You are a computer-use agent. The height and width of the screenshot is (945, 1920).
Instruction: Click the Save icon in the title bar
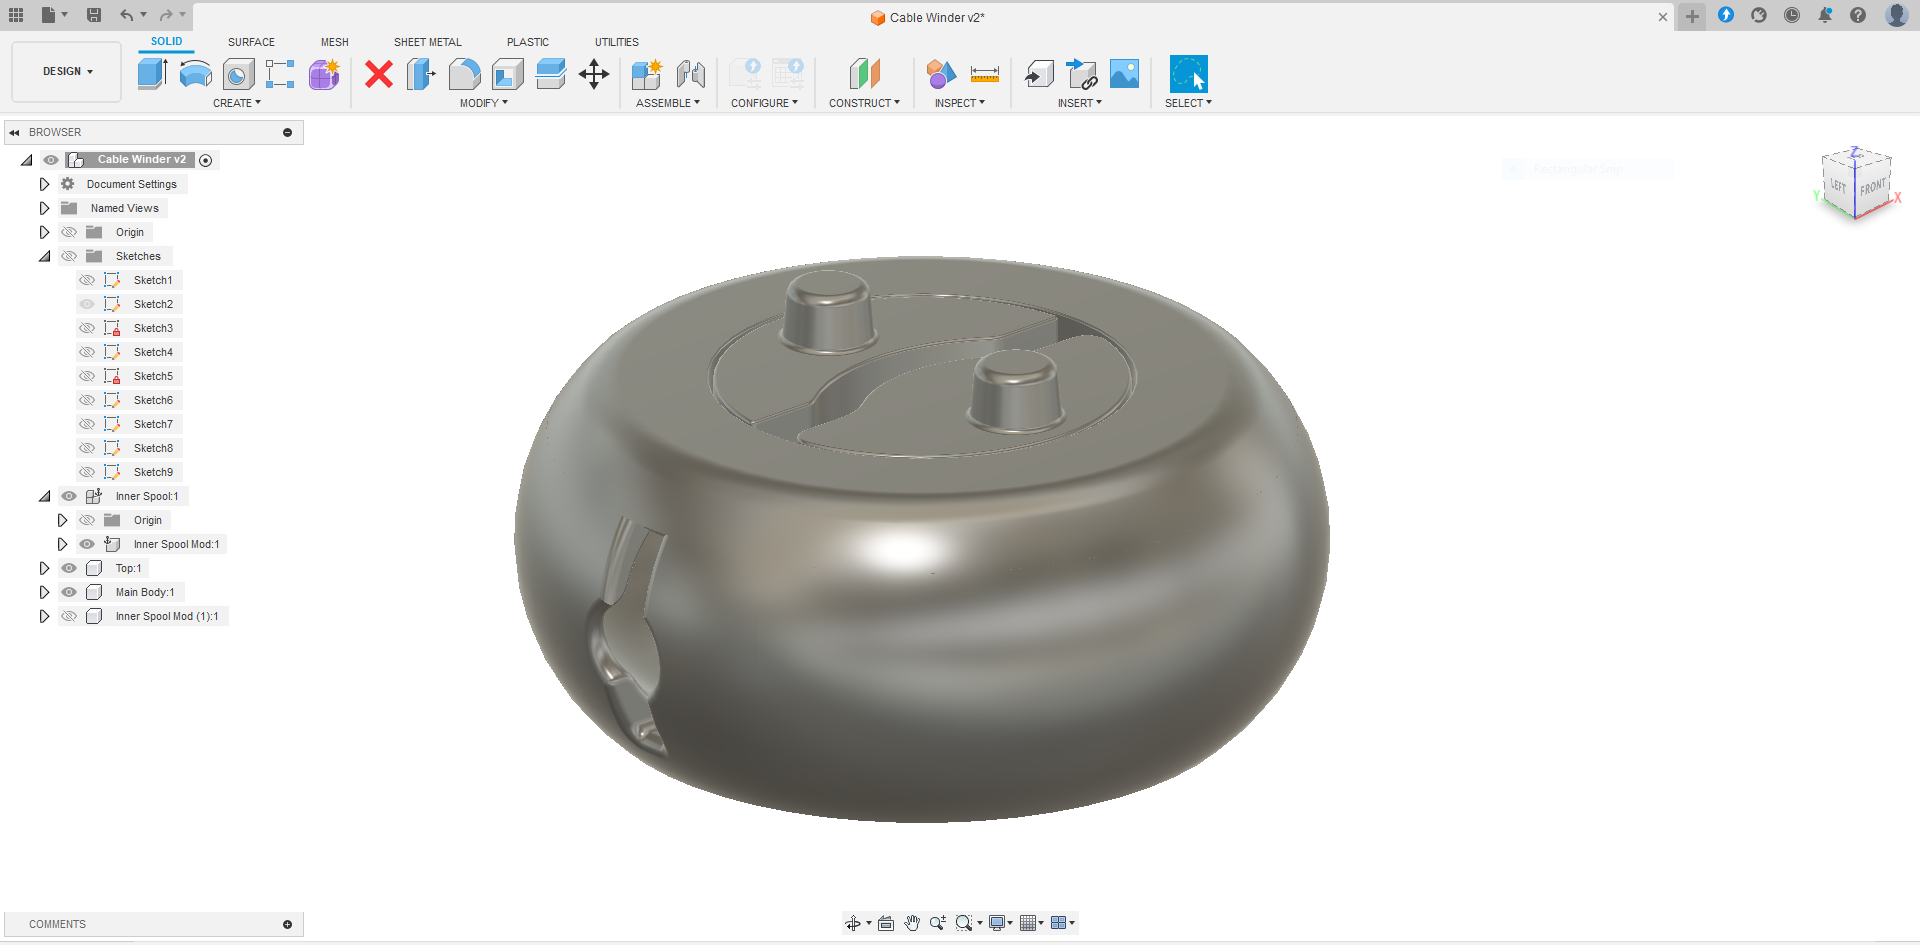(x=94, y=15)
